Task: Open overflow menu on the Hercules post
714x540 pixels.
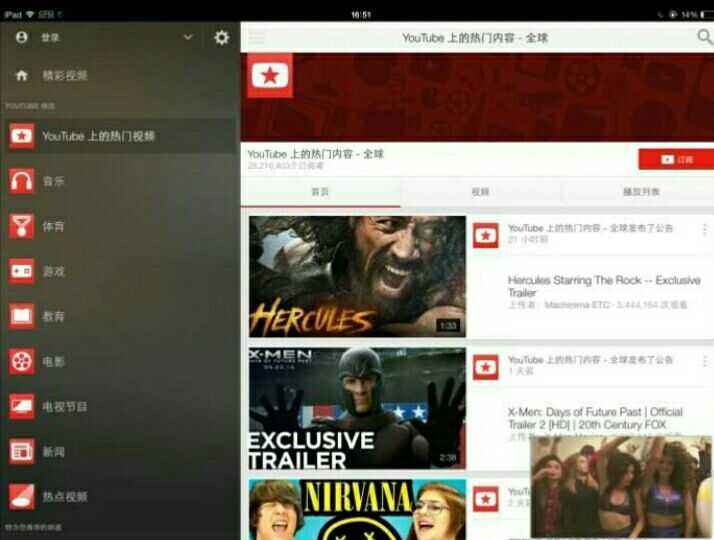Action: (x=704, y=230)
